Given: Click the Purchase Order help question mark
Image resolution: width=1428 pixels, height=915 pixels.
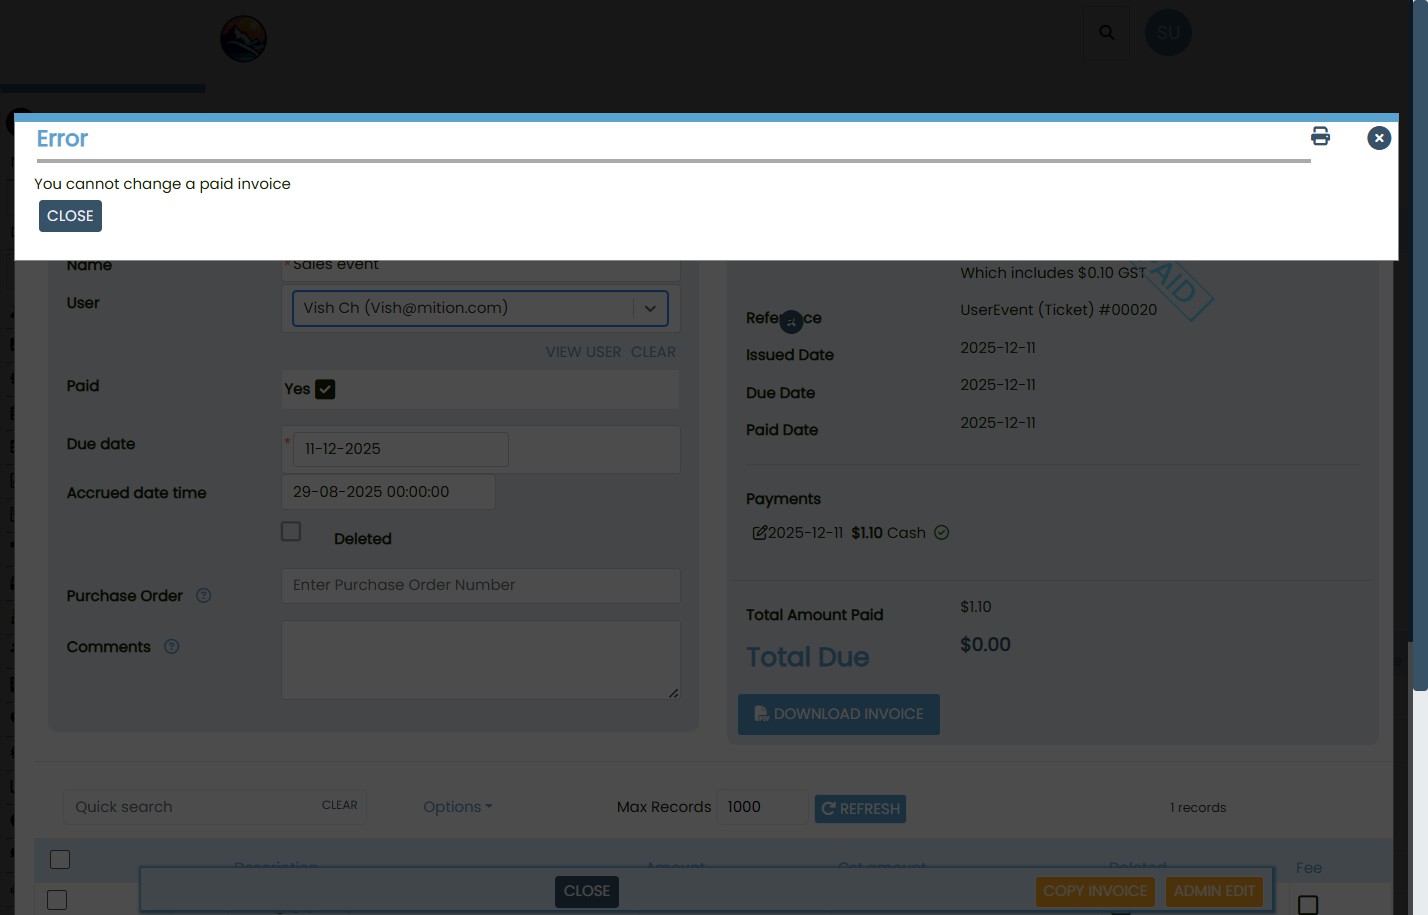Looking at the screenshot, I should [203, 596].
